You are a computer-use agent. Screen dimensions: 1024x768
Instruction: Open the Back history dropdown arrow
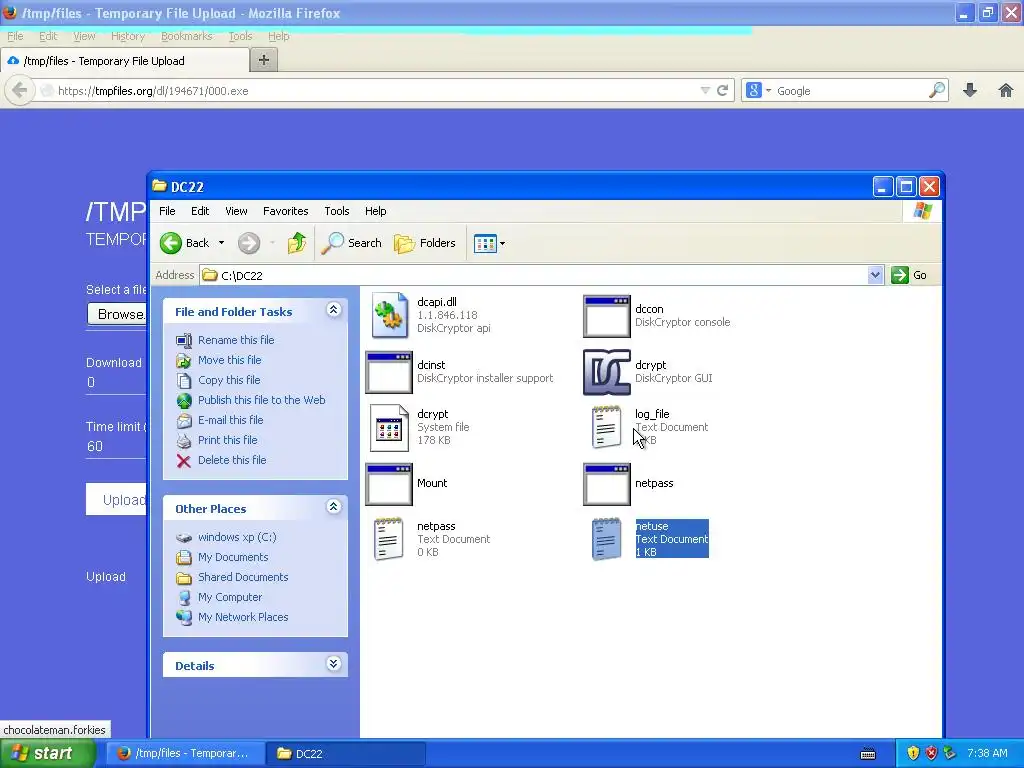(x=221, y=243)
